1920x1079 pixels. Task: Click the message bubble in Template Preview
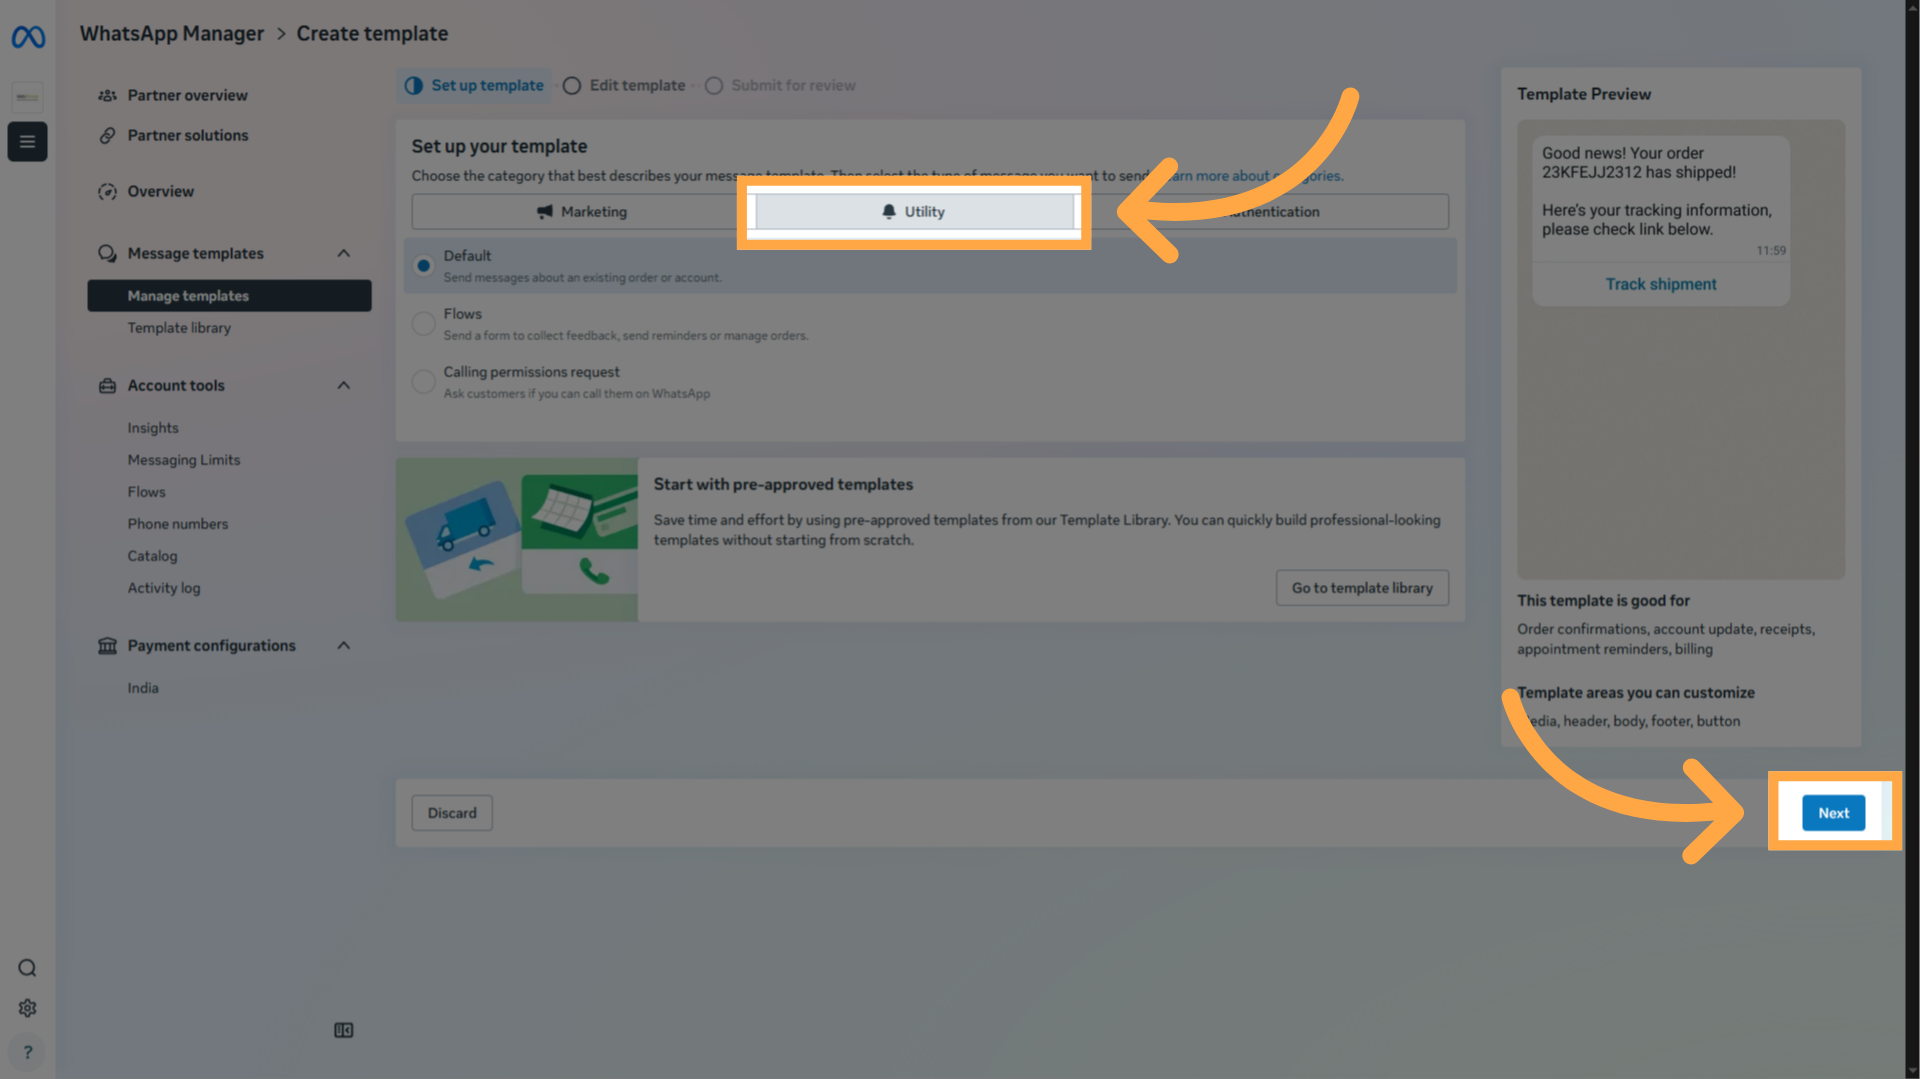click(1661, 221)
